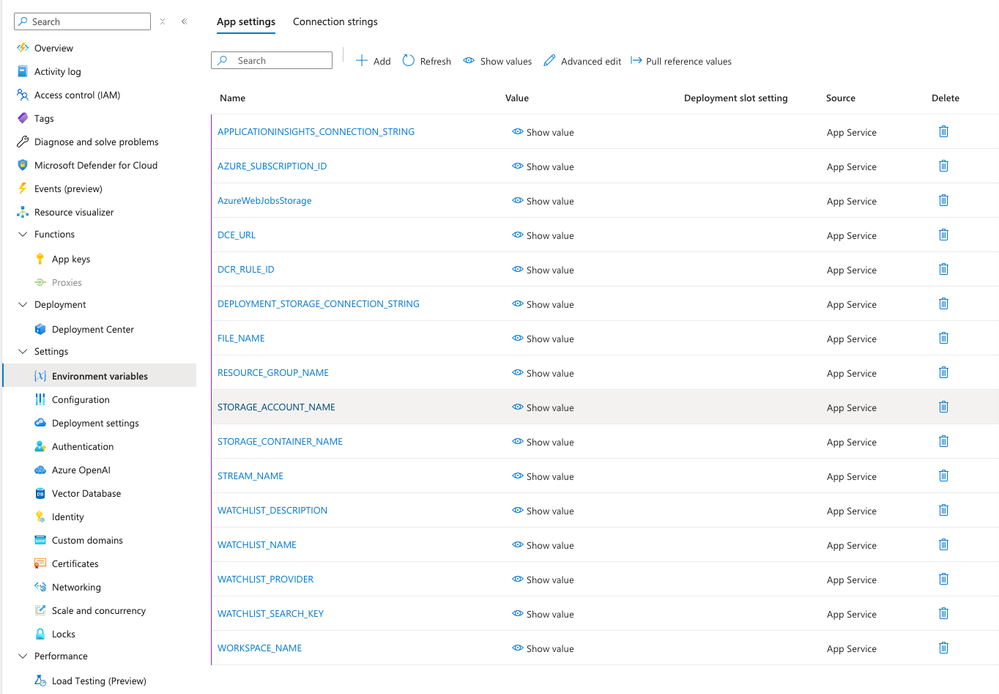
Task: Collapse the Functions section
Action: pos(22,235)
